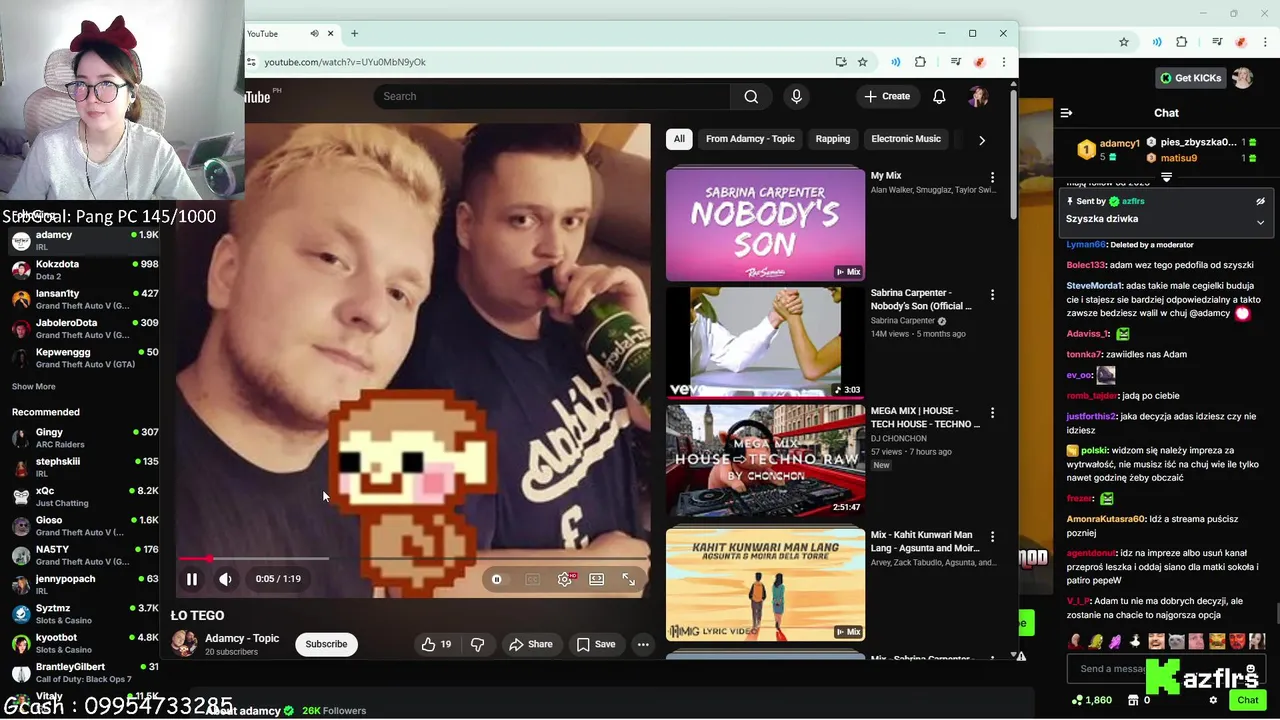Open options for MEGA MIX House video
1280x720 pixels.
[992, 413]
